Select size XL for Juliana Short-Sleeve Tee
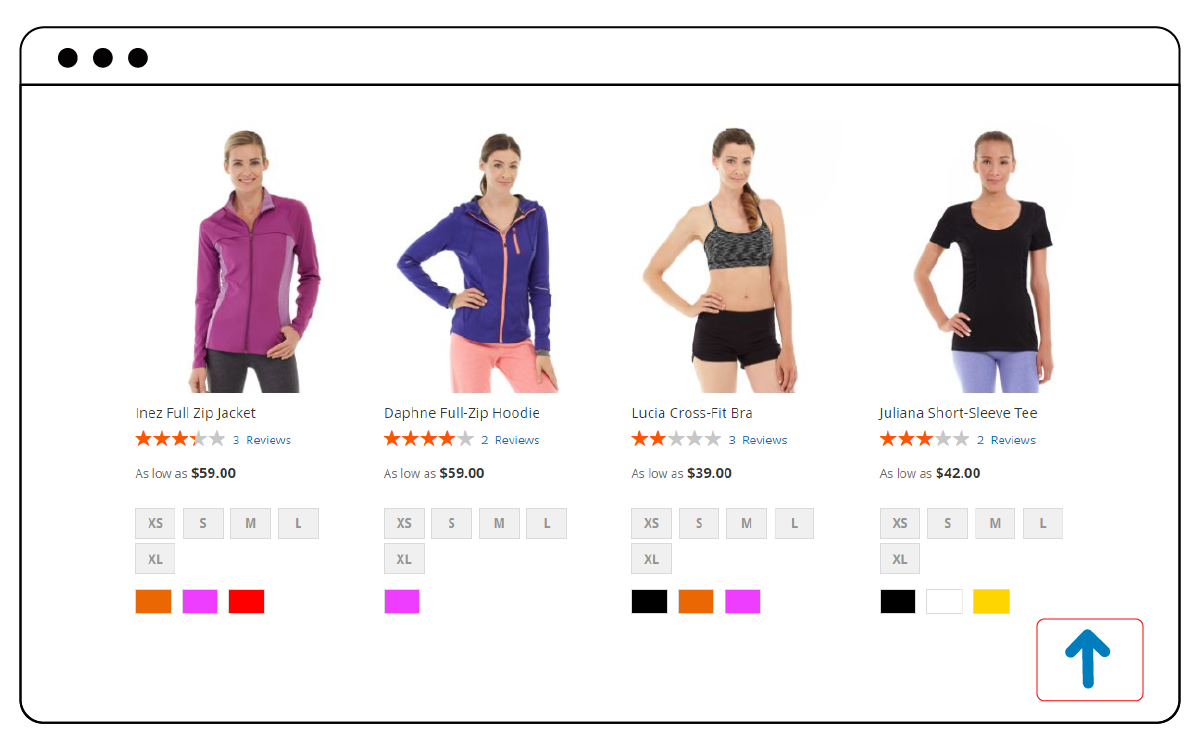 tap(900, 559)
